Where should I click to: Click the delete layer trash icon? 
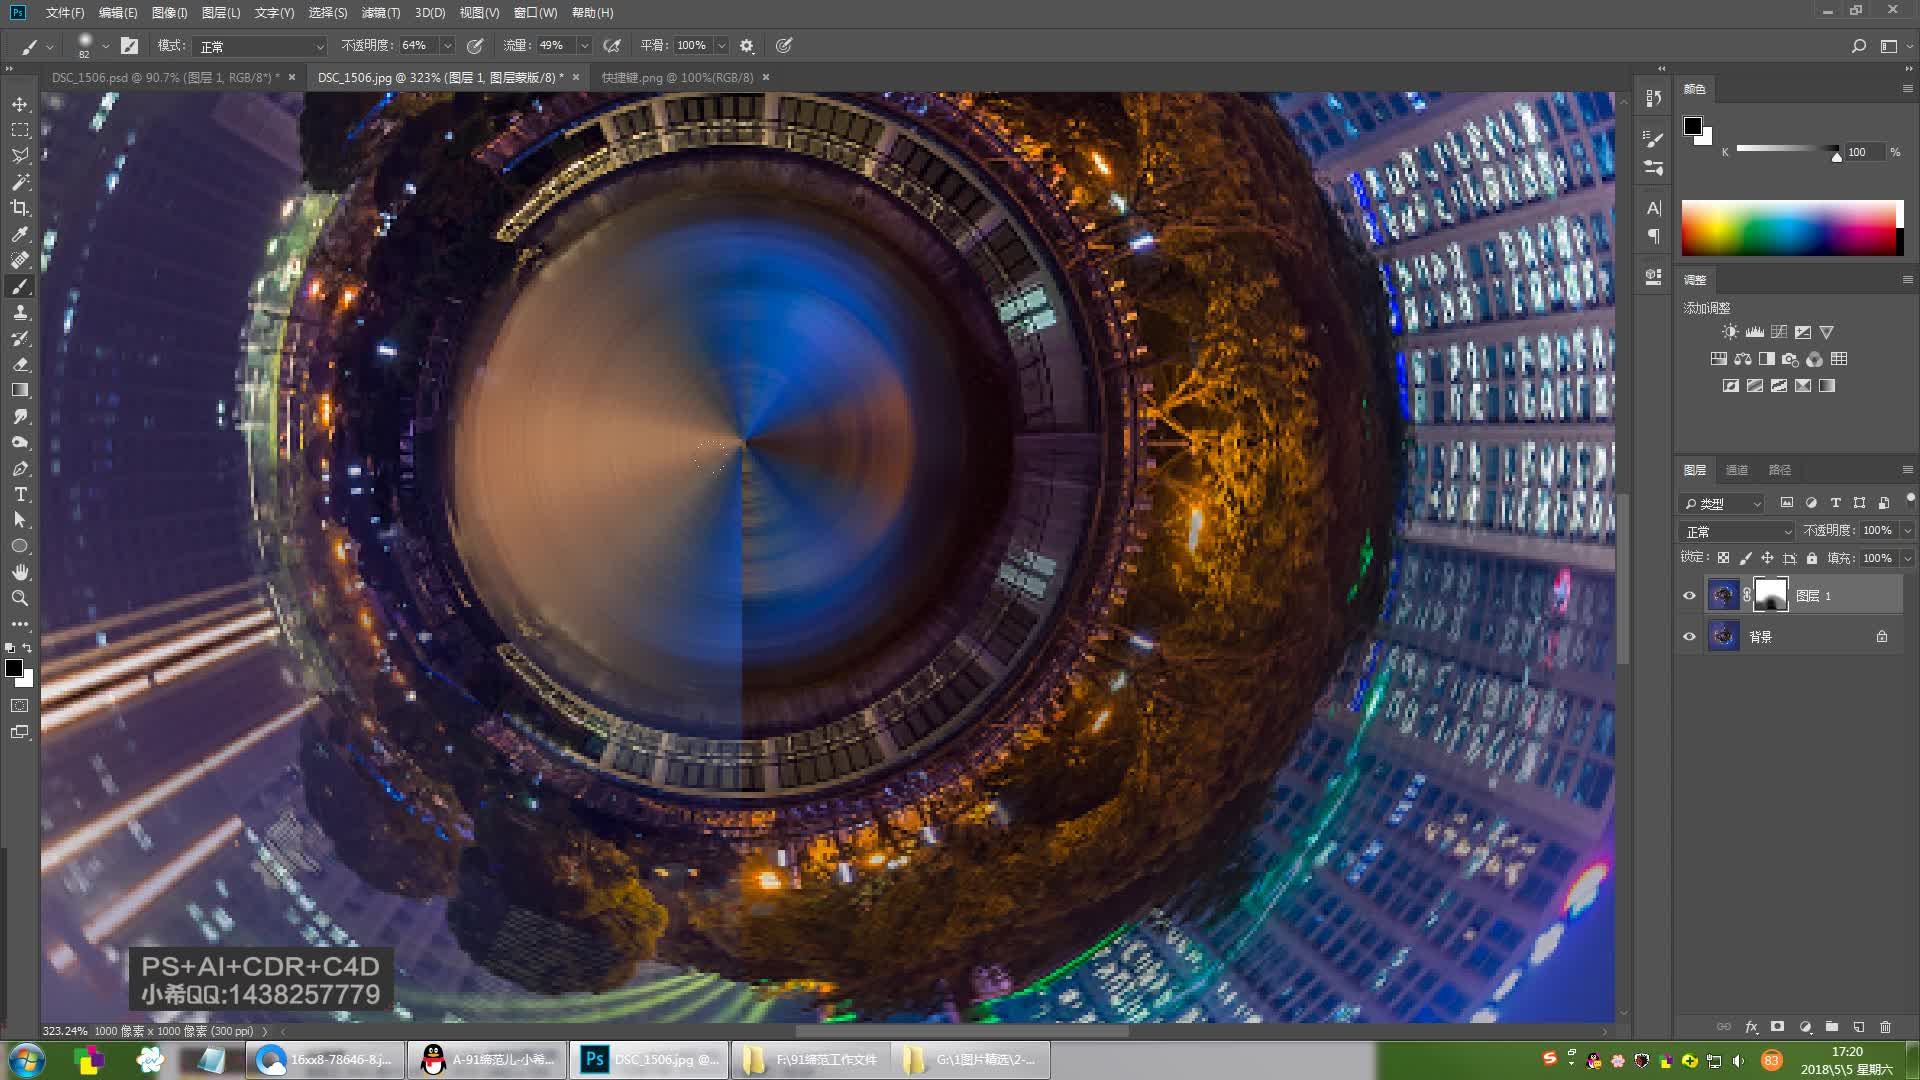[1885, 1027]
